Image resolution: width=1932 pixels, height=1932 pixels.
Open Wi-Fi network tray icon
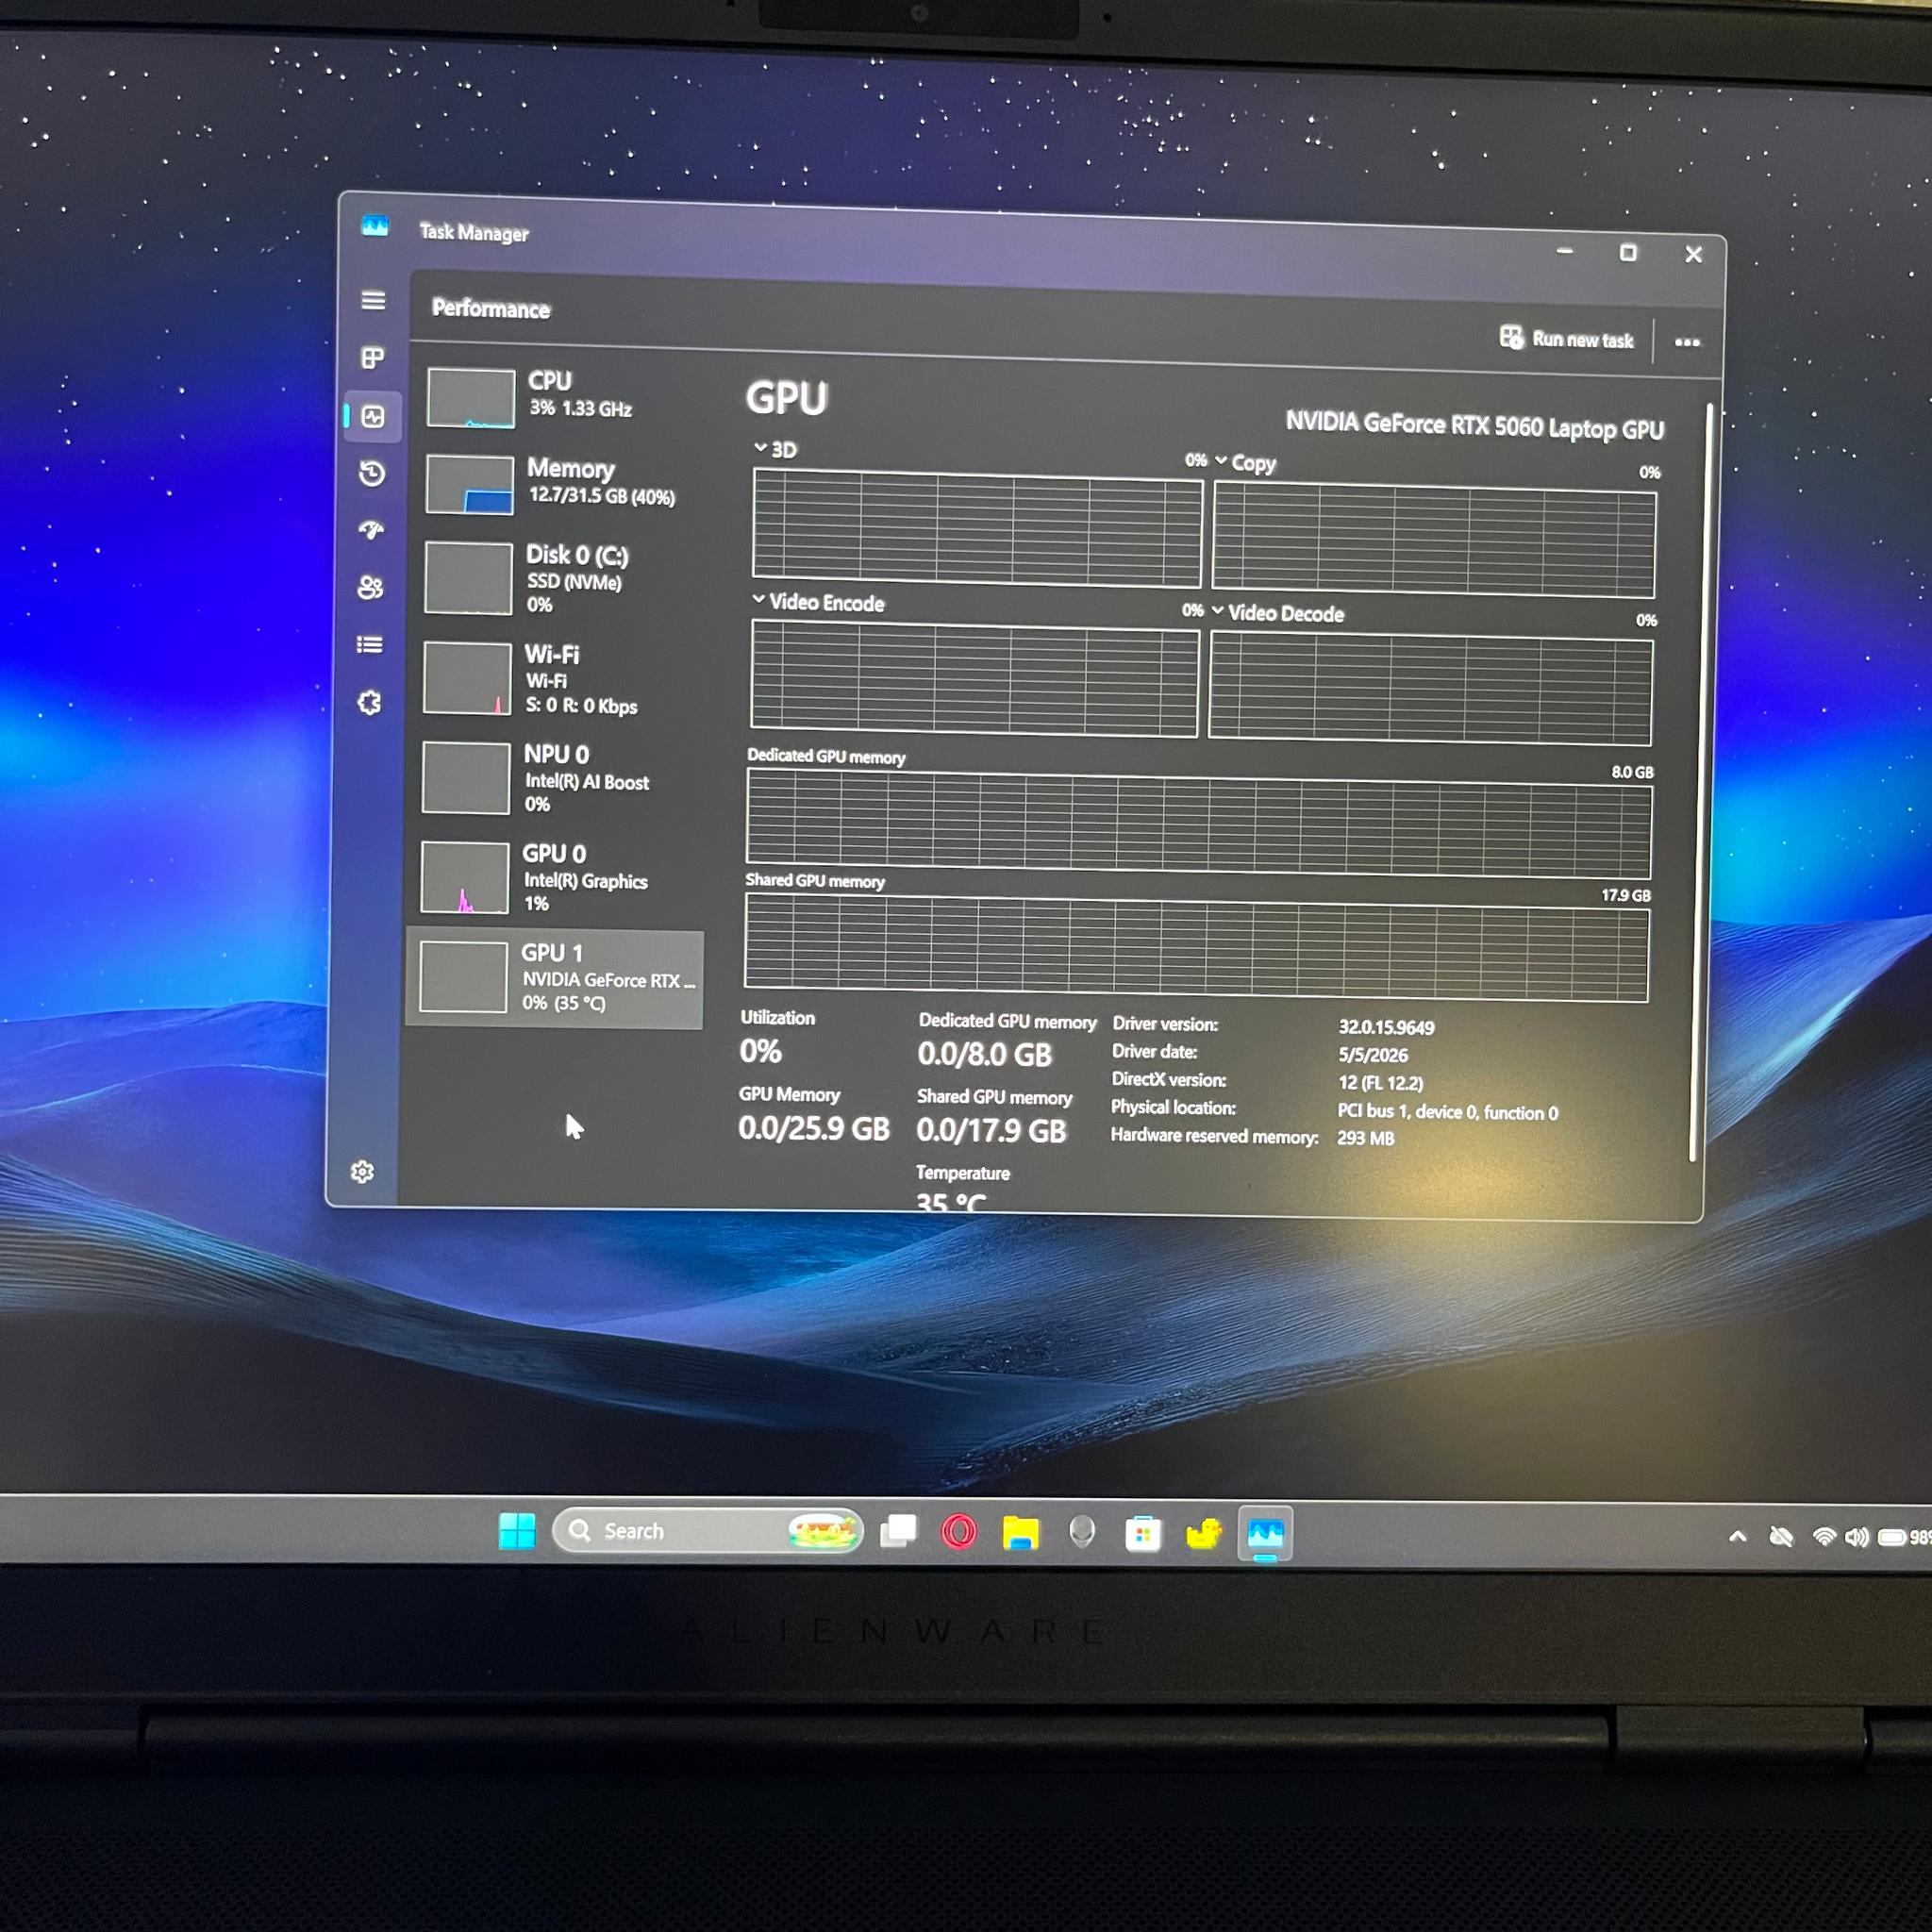[1824, 1537]
